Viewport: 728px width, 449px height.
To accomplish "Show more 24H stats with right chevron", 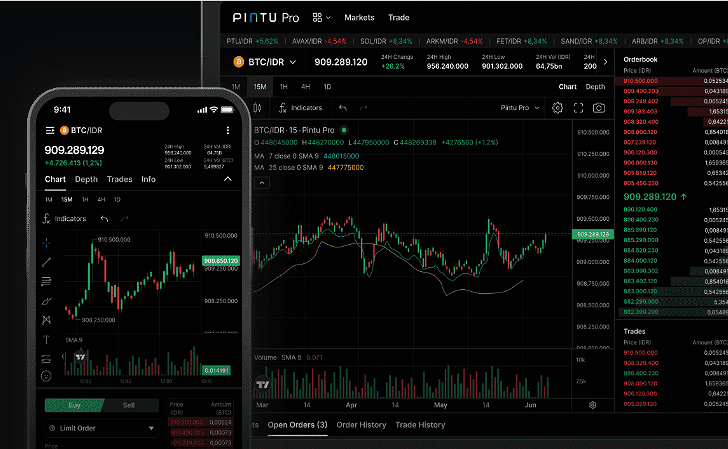I will point(605,62).
